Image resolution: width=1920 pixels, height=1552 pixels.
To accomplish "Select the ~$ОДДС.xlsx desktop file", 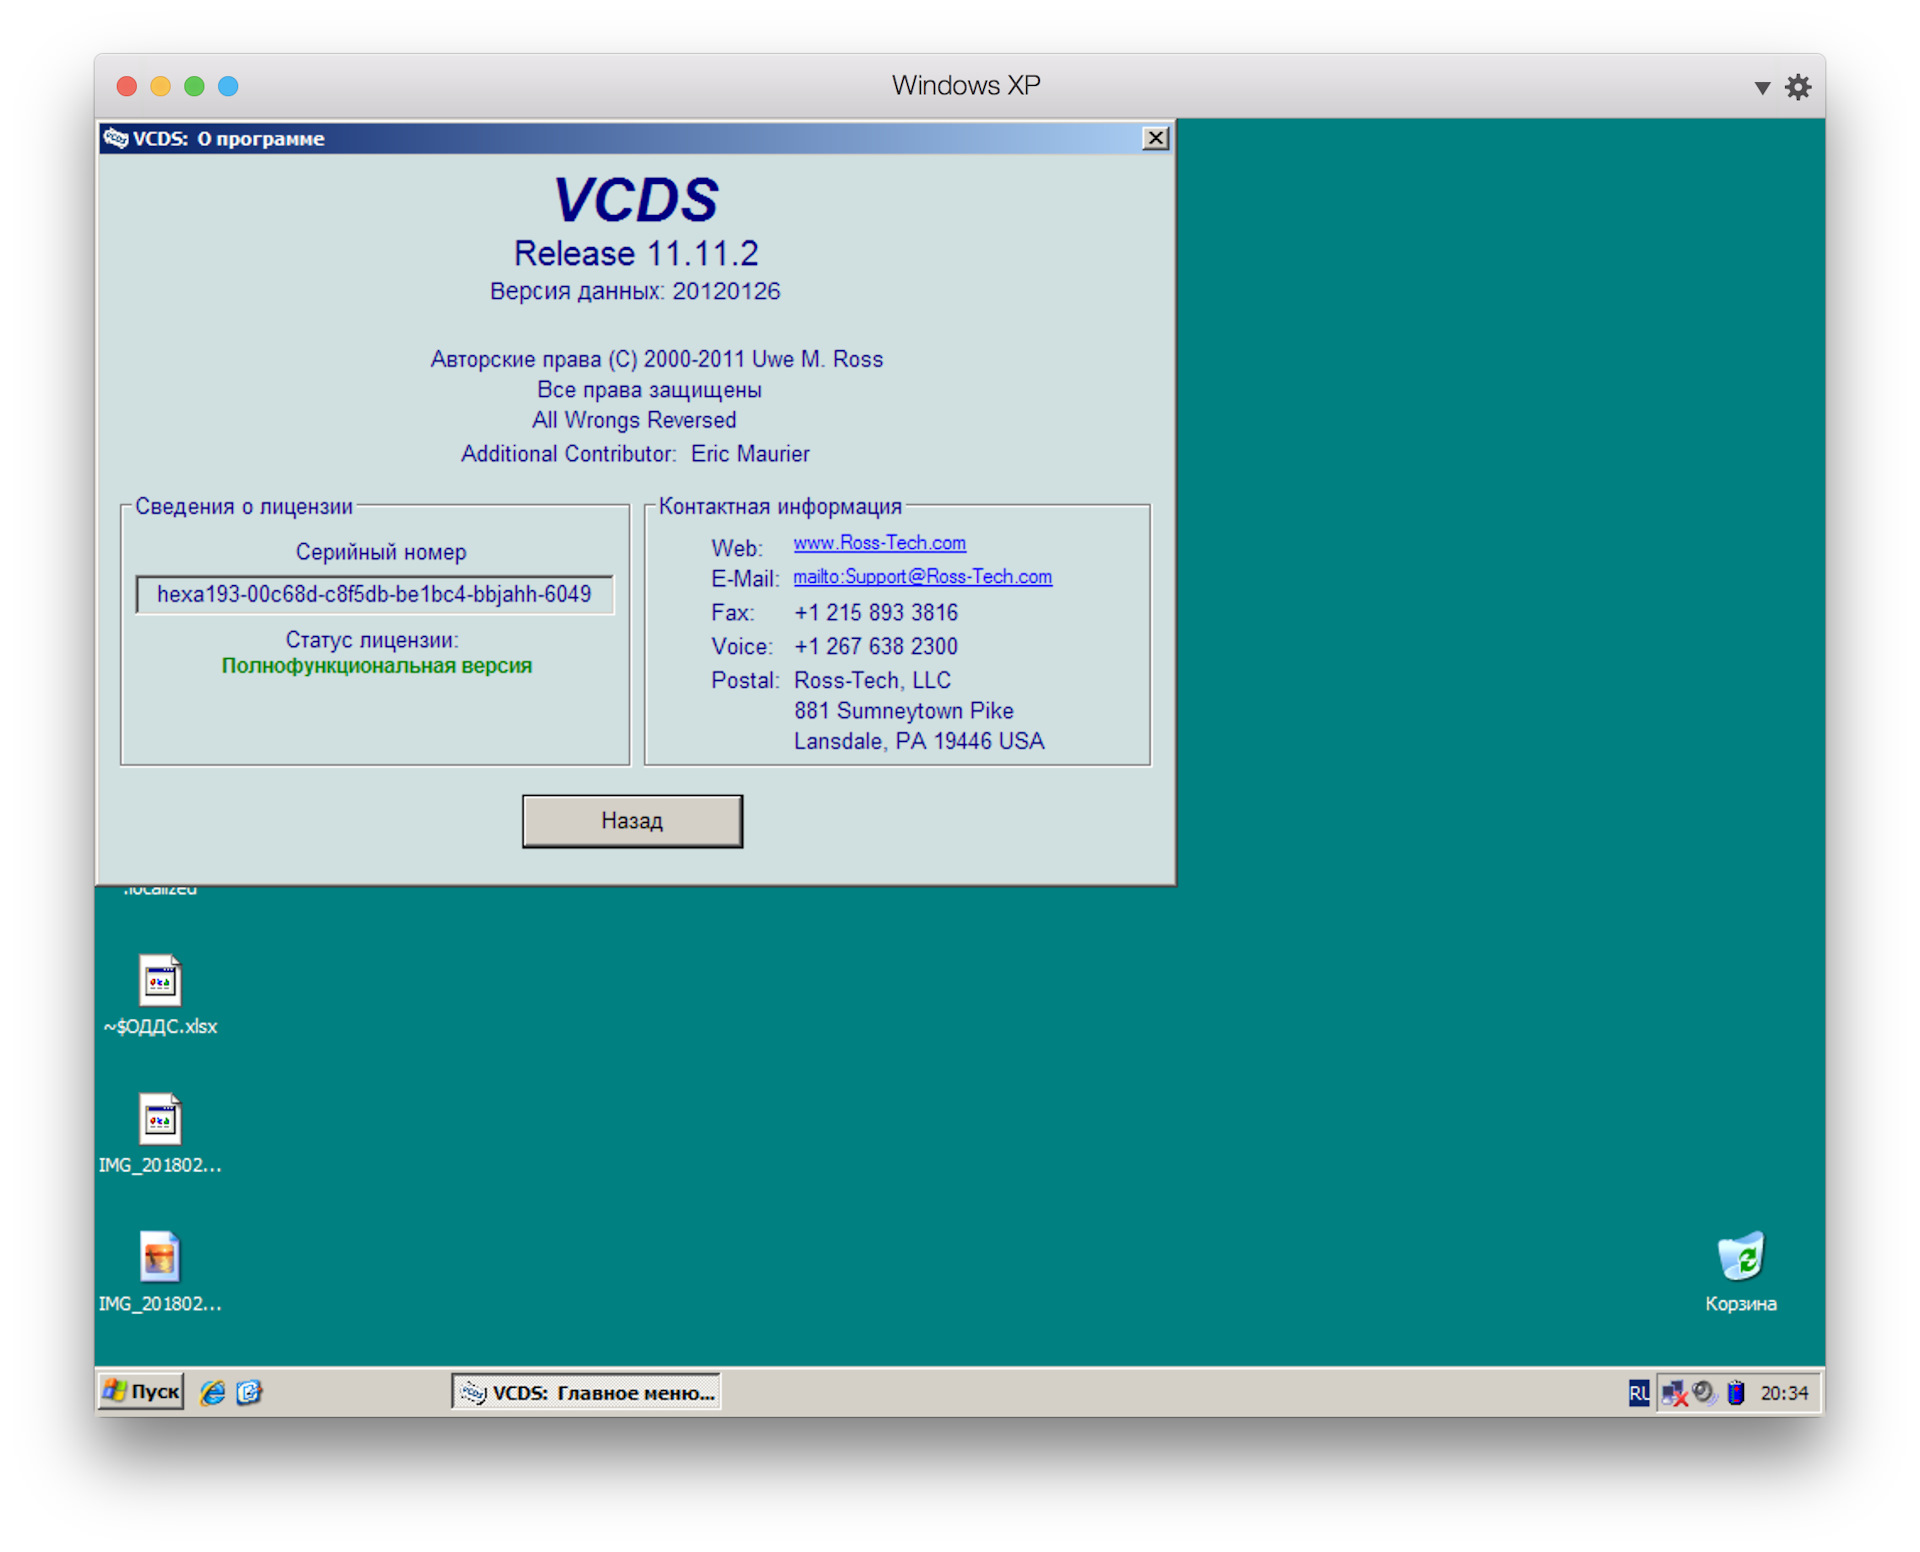I will point(160,994).
